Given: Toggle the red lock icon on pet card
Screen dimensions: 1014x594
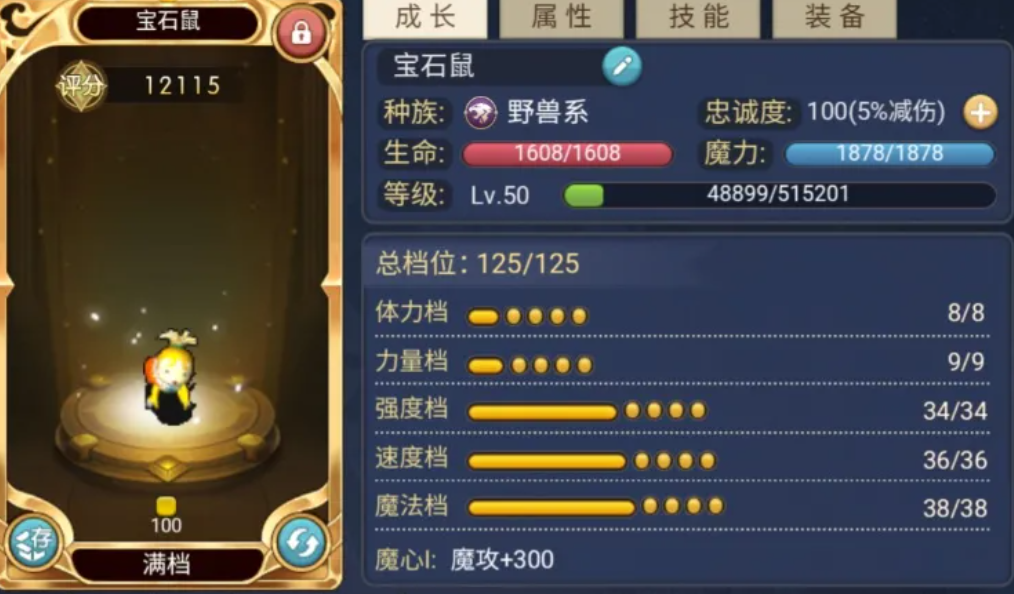Looking at the screenshot, I should coord(301,32).
